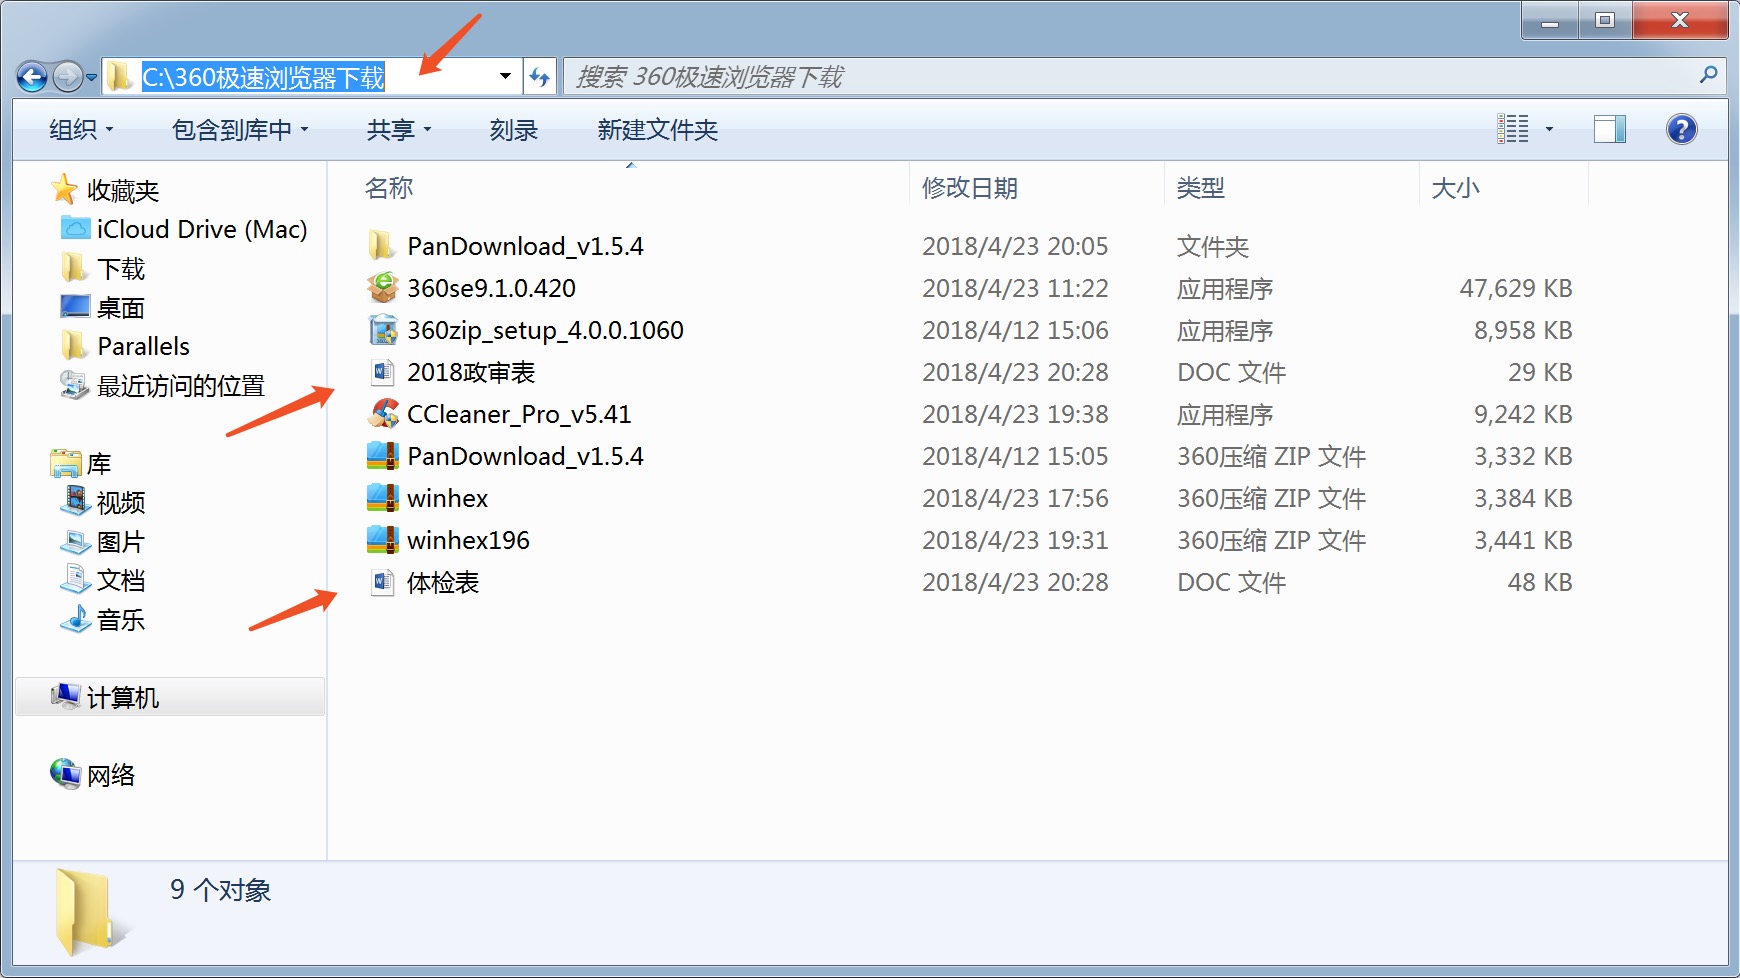Click the date 2018/4/23 19:31

pos(1015,540)
